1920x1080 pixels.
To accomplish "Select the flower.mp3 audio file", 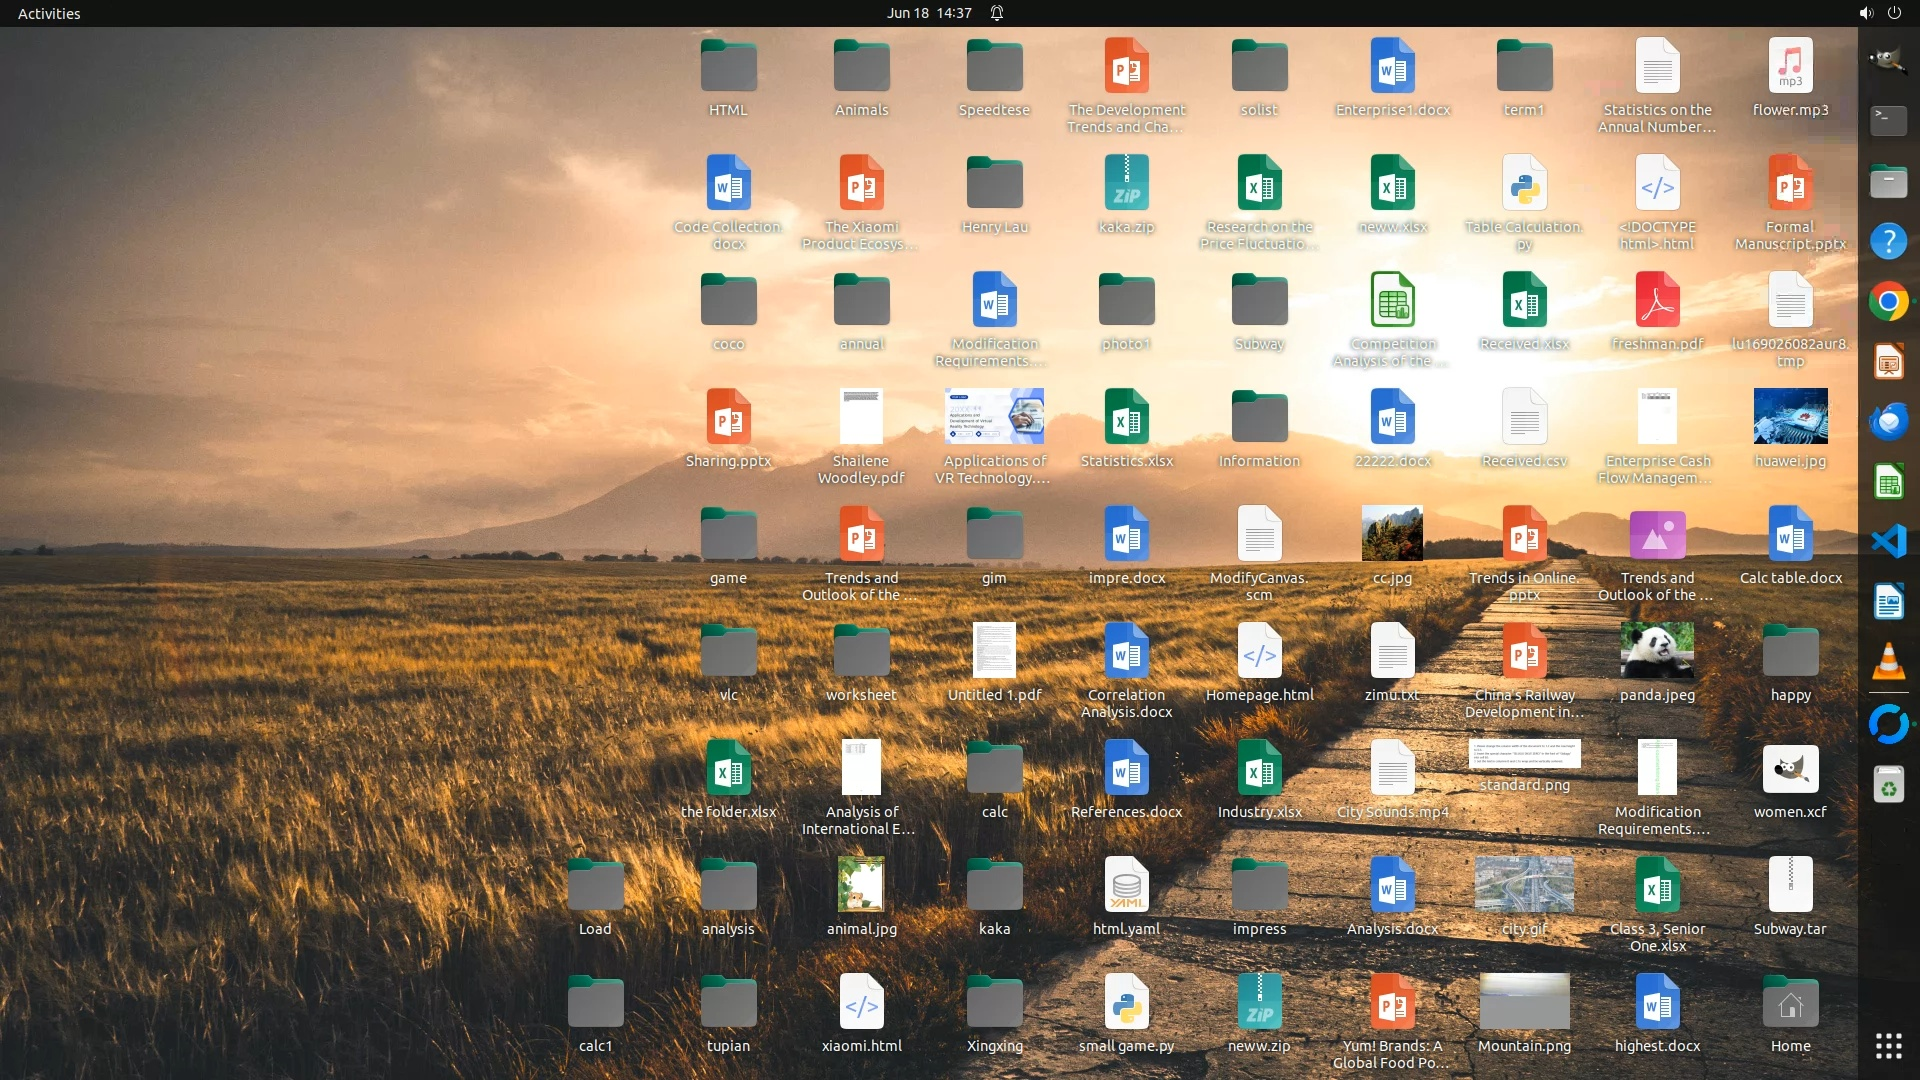I will coord(1790,67).
